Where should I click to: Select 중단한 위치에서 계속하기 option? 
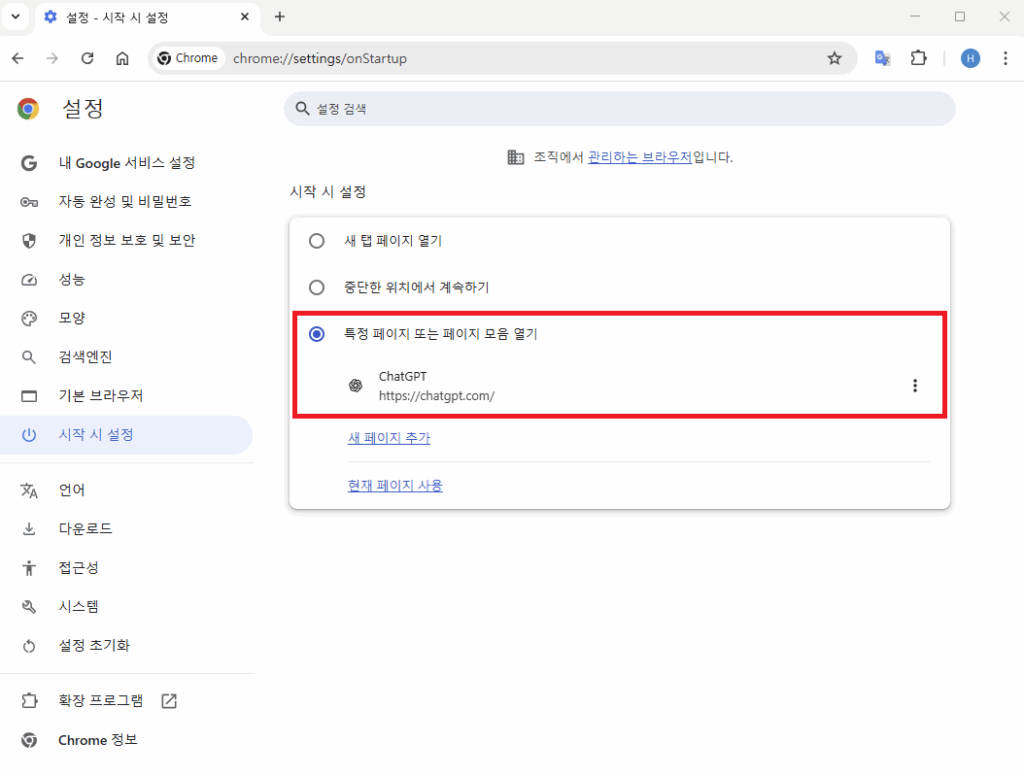coord(317,287)
